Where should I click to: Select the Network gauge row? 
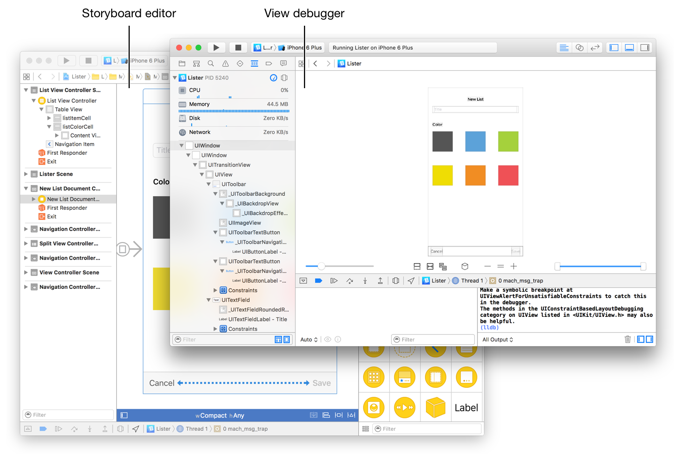tap(233, 132)
